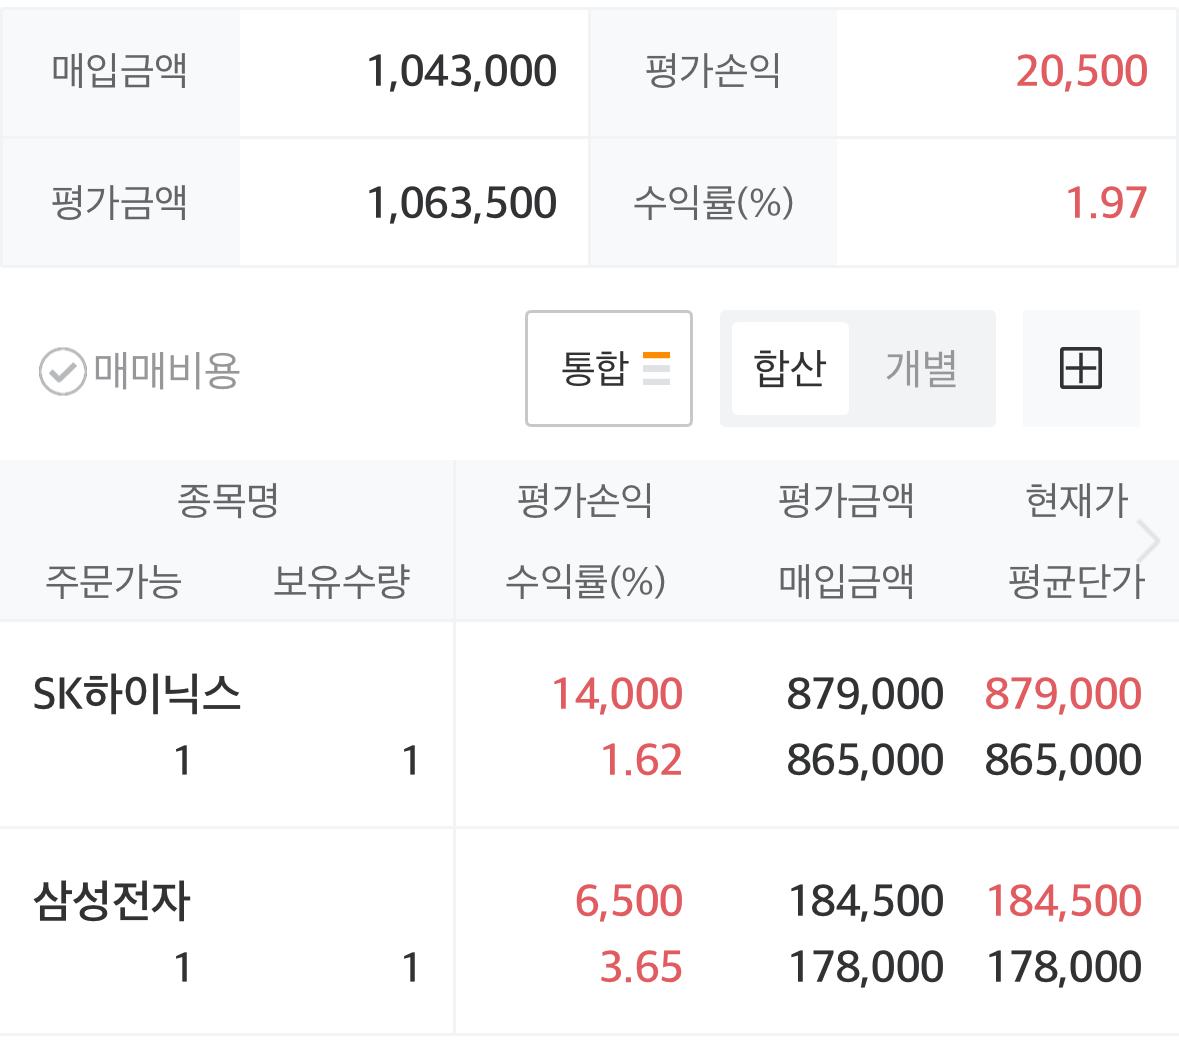Click SK하이닉스 current price 879,000 in red
This screenshot has width=1179, height=1050.
pyautogui.click(x=1063, y=694)
